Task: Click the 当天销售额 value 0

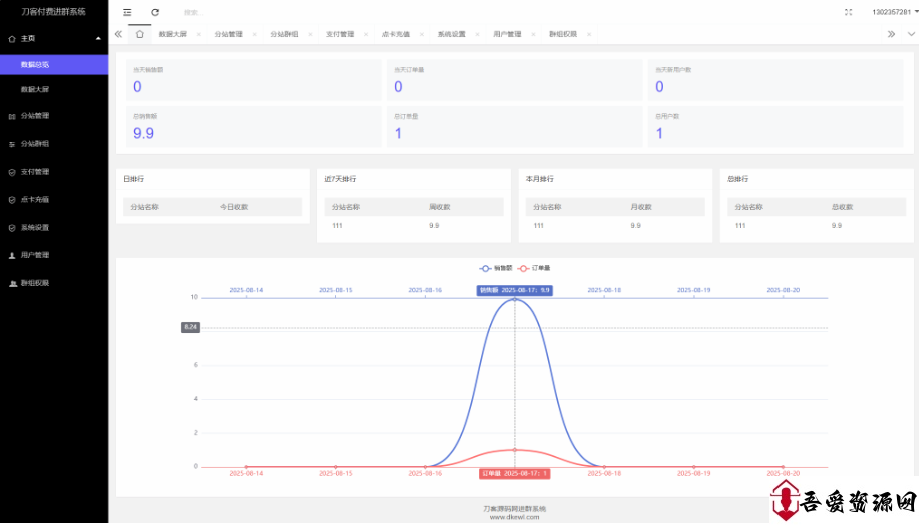Action: (137, 87)
